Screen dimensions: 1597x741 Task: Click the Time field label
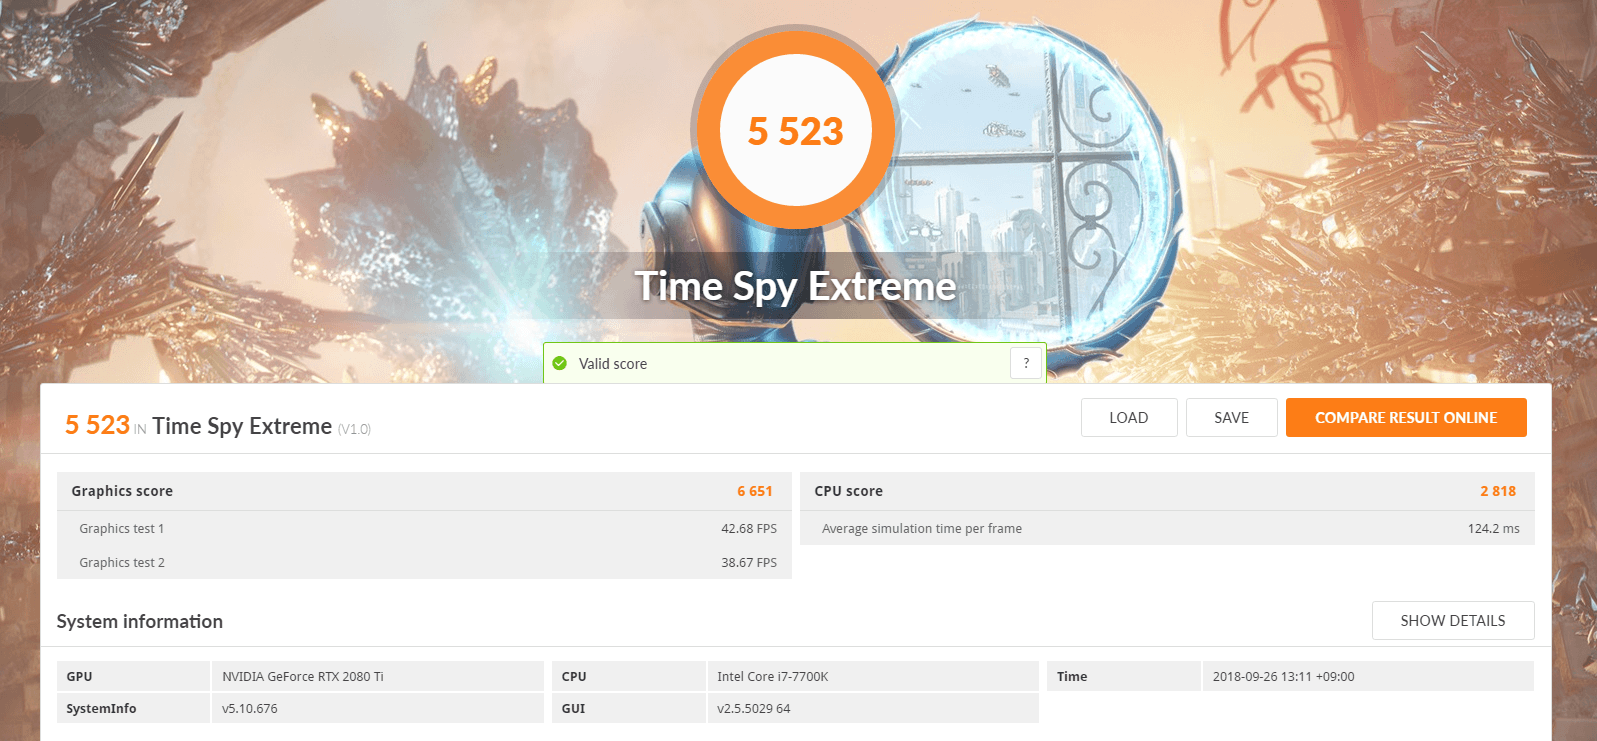point(1072,677)
